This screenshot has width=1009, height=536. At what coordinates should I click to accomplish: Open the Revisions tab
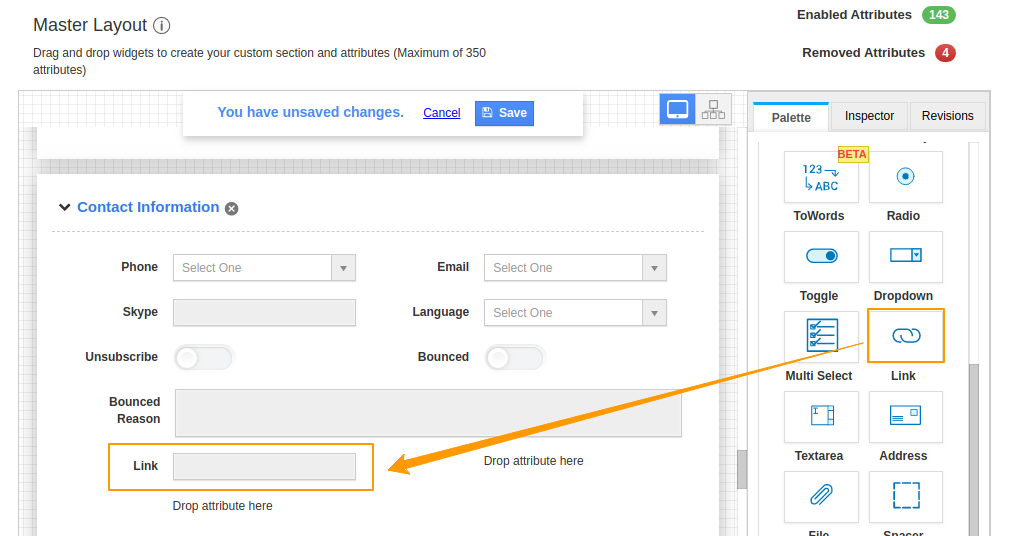[947, 116]
